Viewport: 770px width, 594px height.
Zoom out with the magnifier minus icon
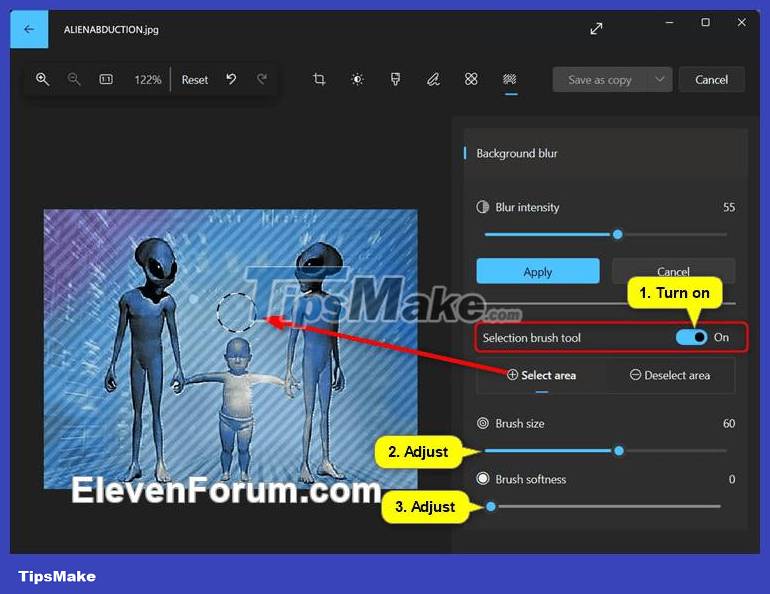coord(74,79)
